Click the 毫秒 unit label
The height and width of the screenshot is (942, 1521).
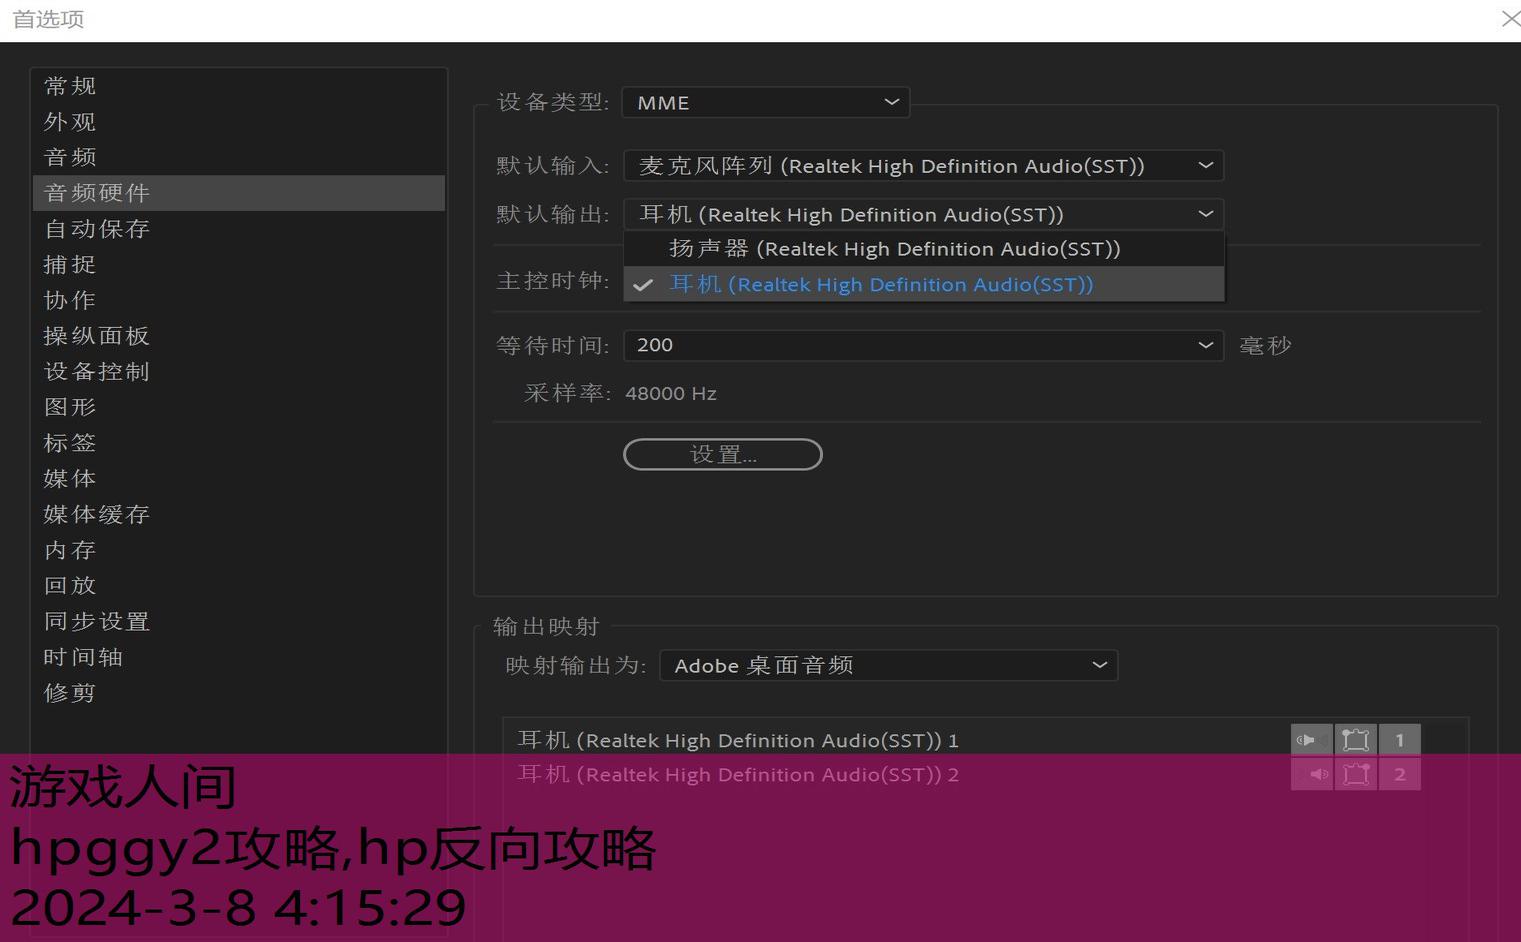point(1265,346)
